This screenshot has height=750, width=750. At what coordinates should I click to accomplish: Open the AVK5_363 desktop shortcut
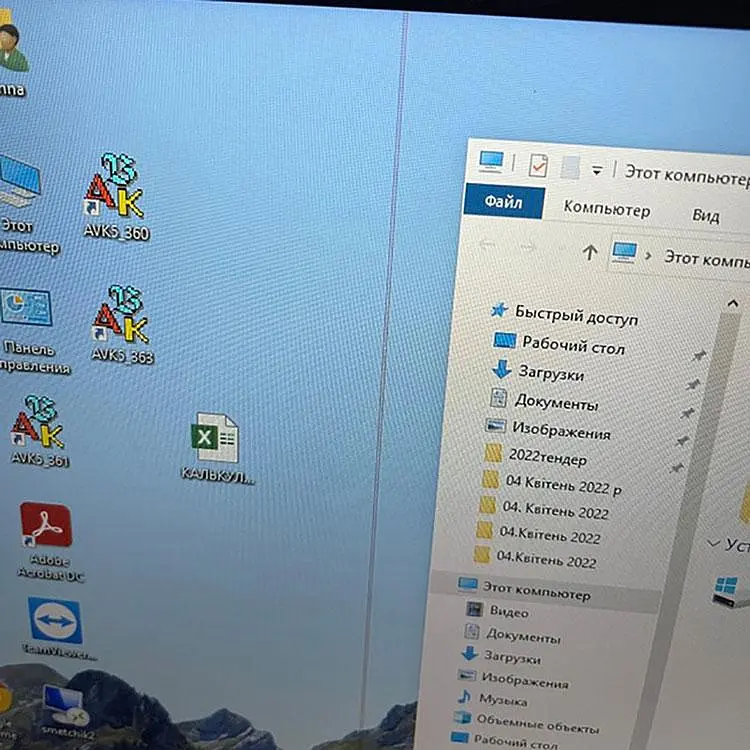(x=122, y=324)
